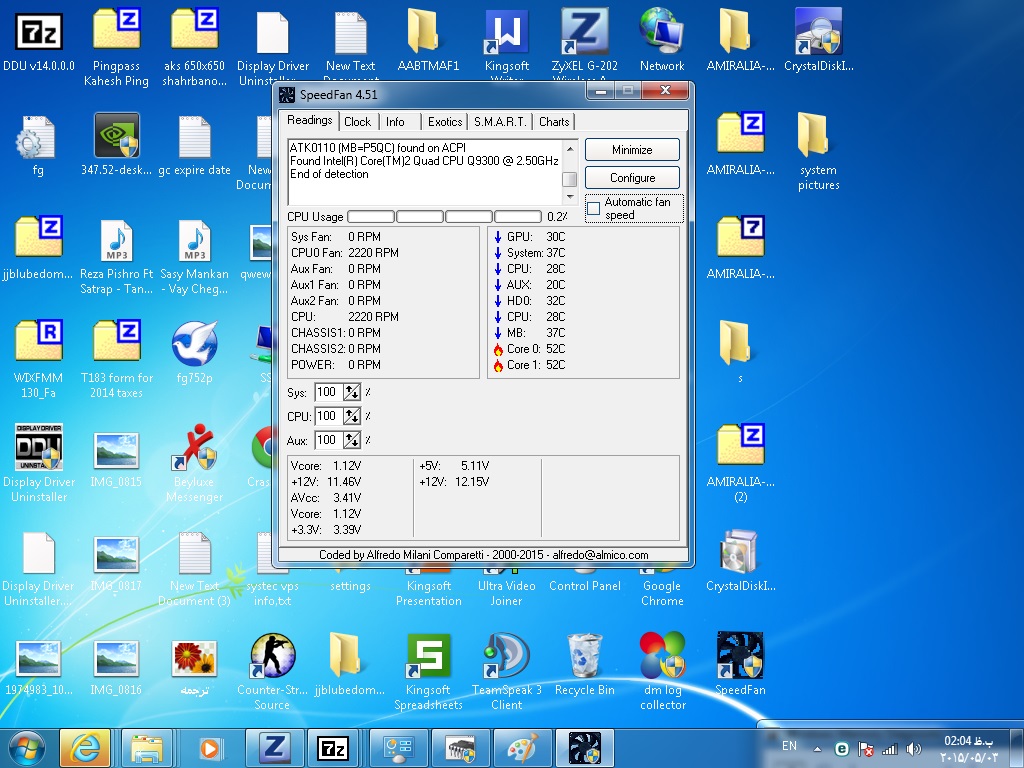Click the Minimize button in SpeedFan
The height and width of the screenshot is (768, 1024).
632,150
